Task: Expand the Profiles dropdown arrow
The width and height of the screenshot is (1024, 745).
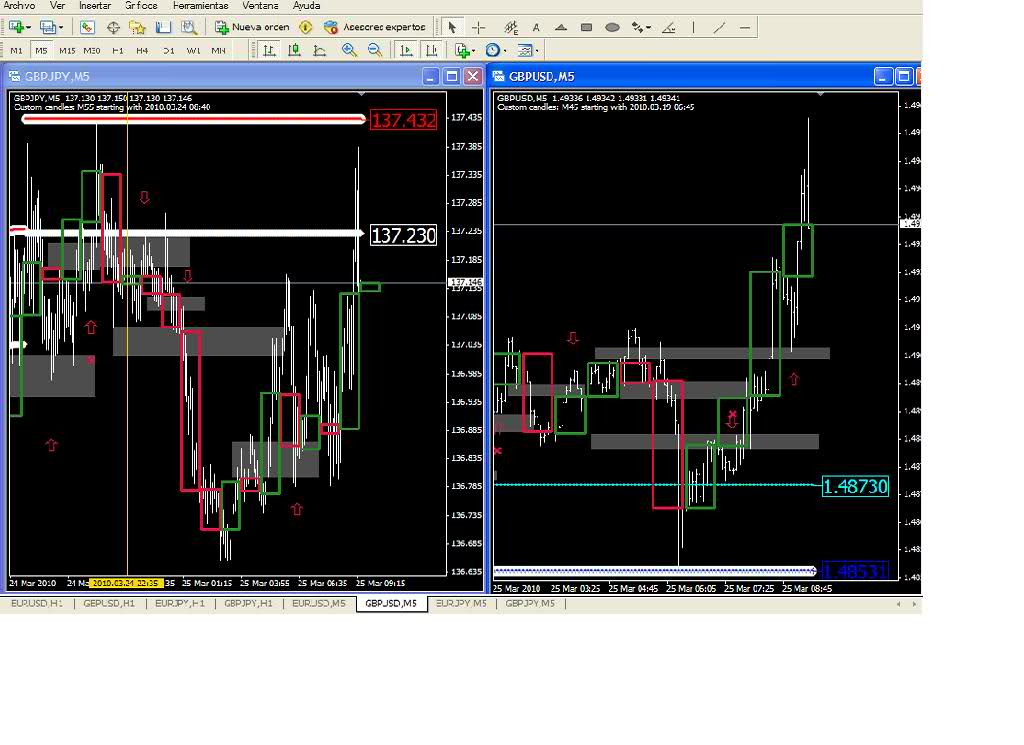Action: tap(61, 27)
